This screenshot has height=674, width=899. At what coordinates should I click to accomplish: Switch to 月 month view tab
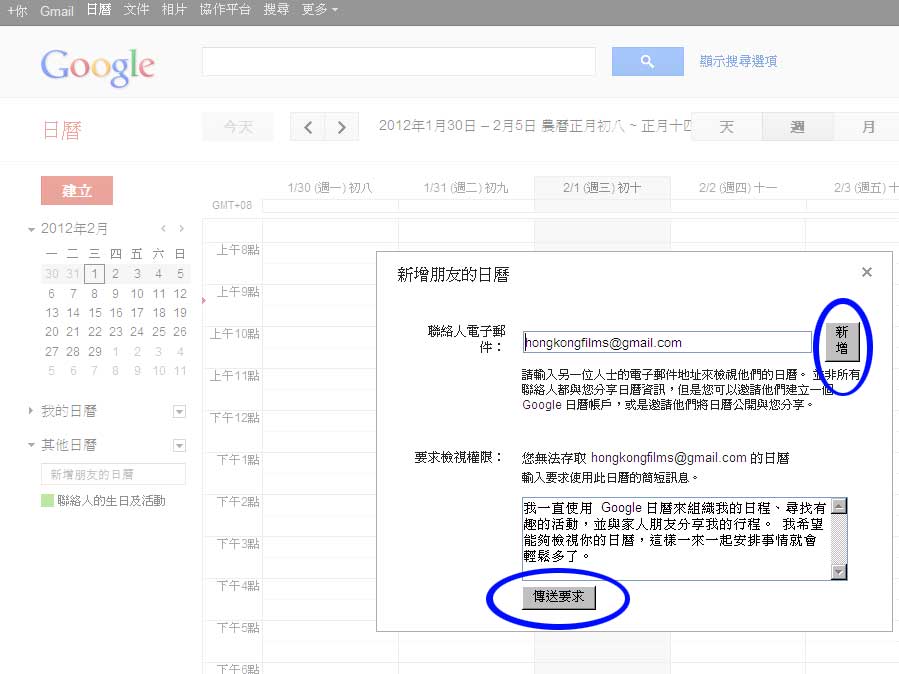point(868,127)
